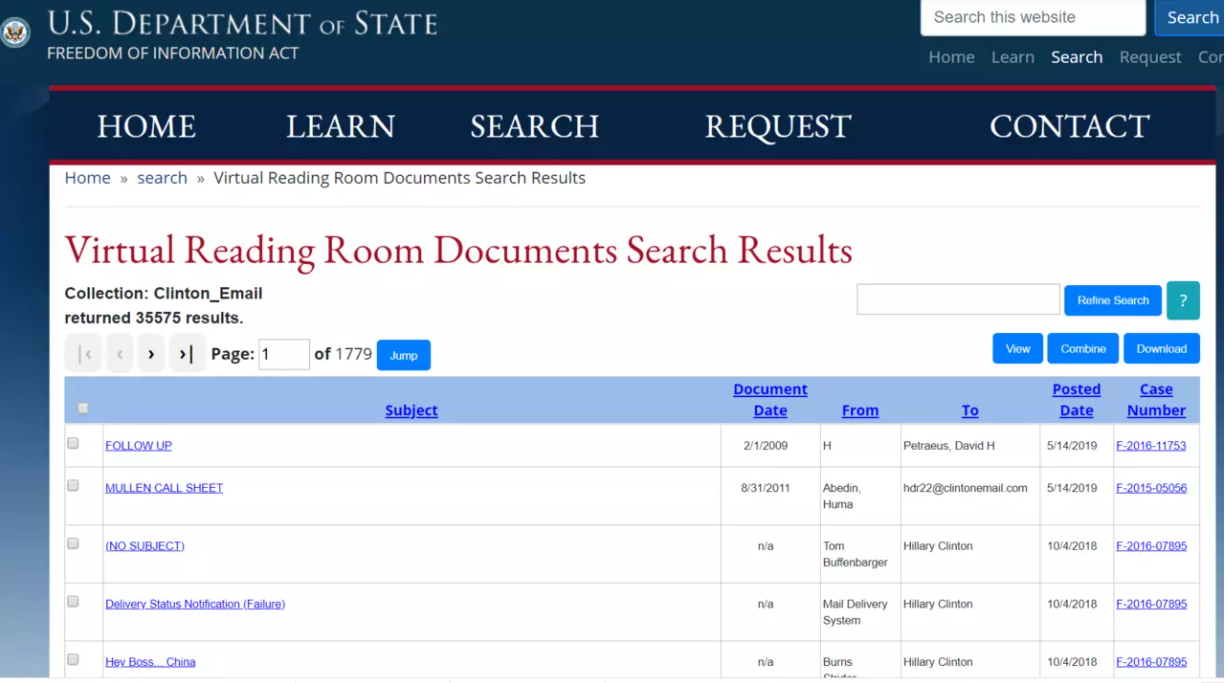Viewport: 1226px width, 683px height.
Task: Click the blue Jump button
Action: (x=404, y=355)
